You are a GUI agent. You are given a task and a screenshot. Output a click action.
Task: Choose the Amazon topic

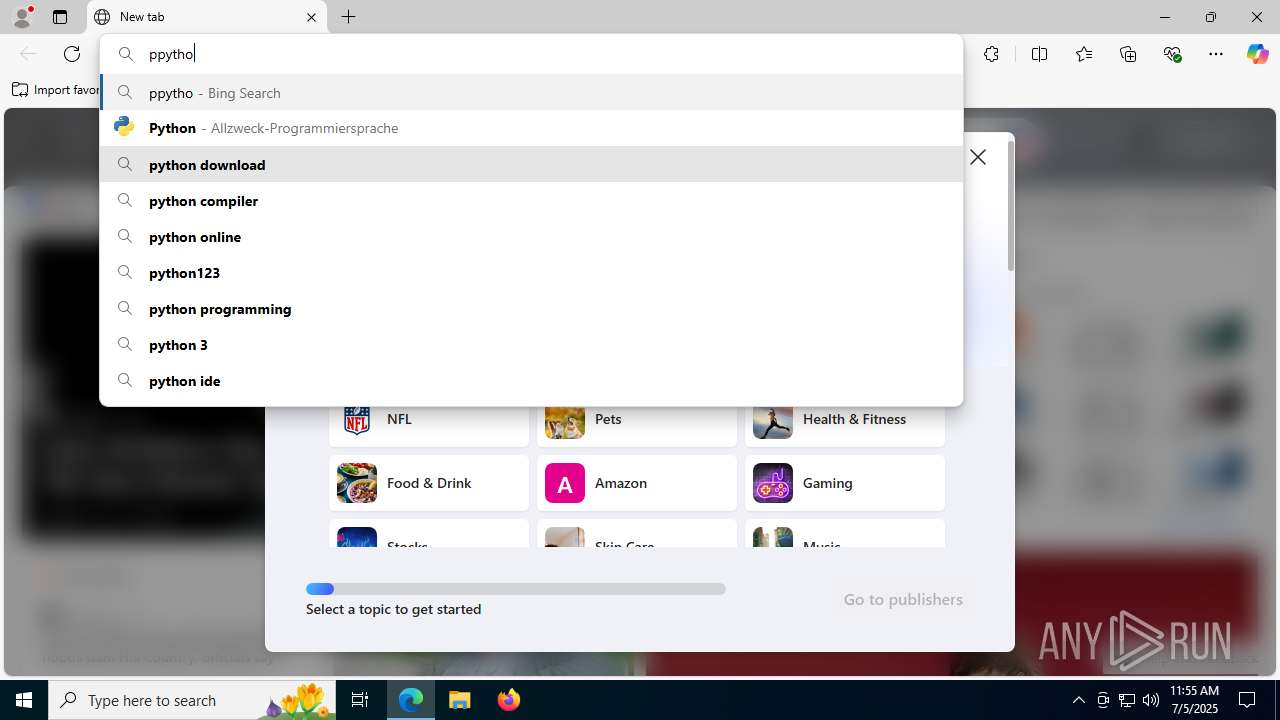pyautogui.click(x=637, y=483)
